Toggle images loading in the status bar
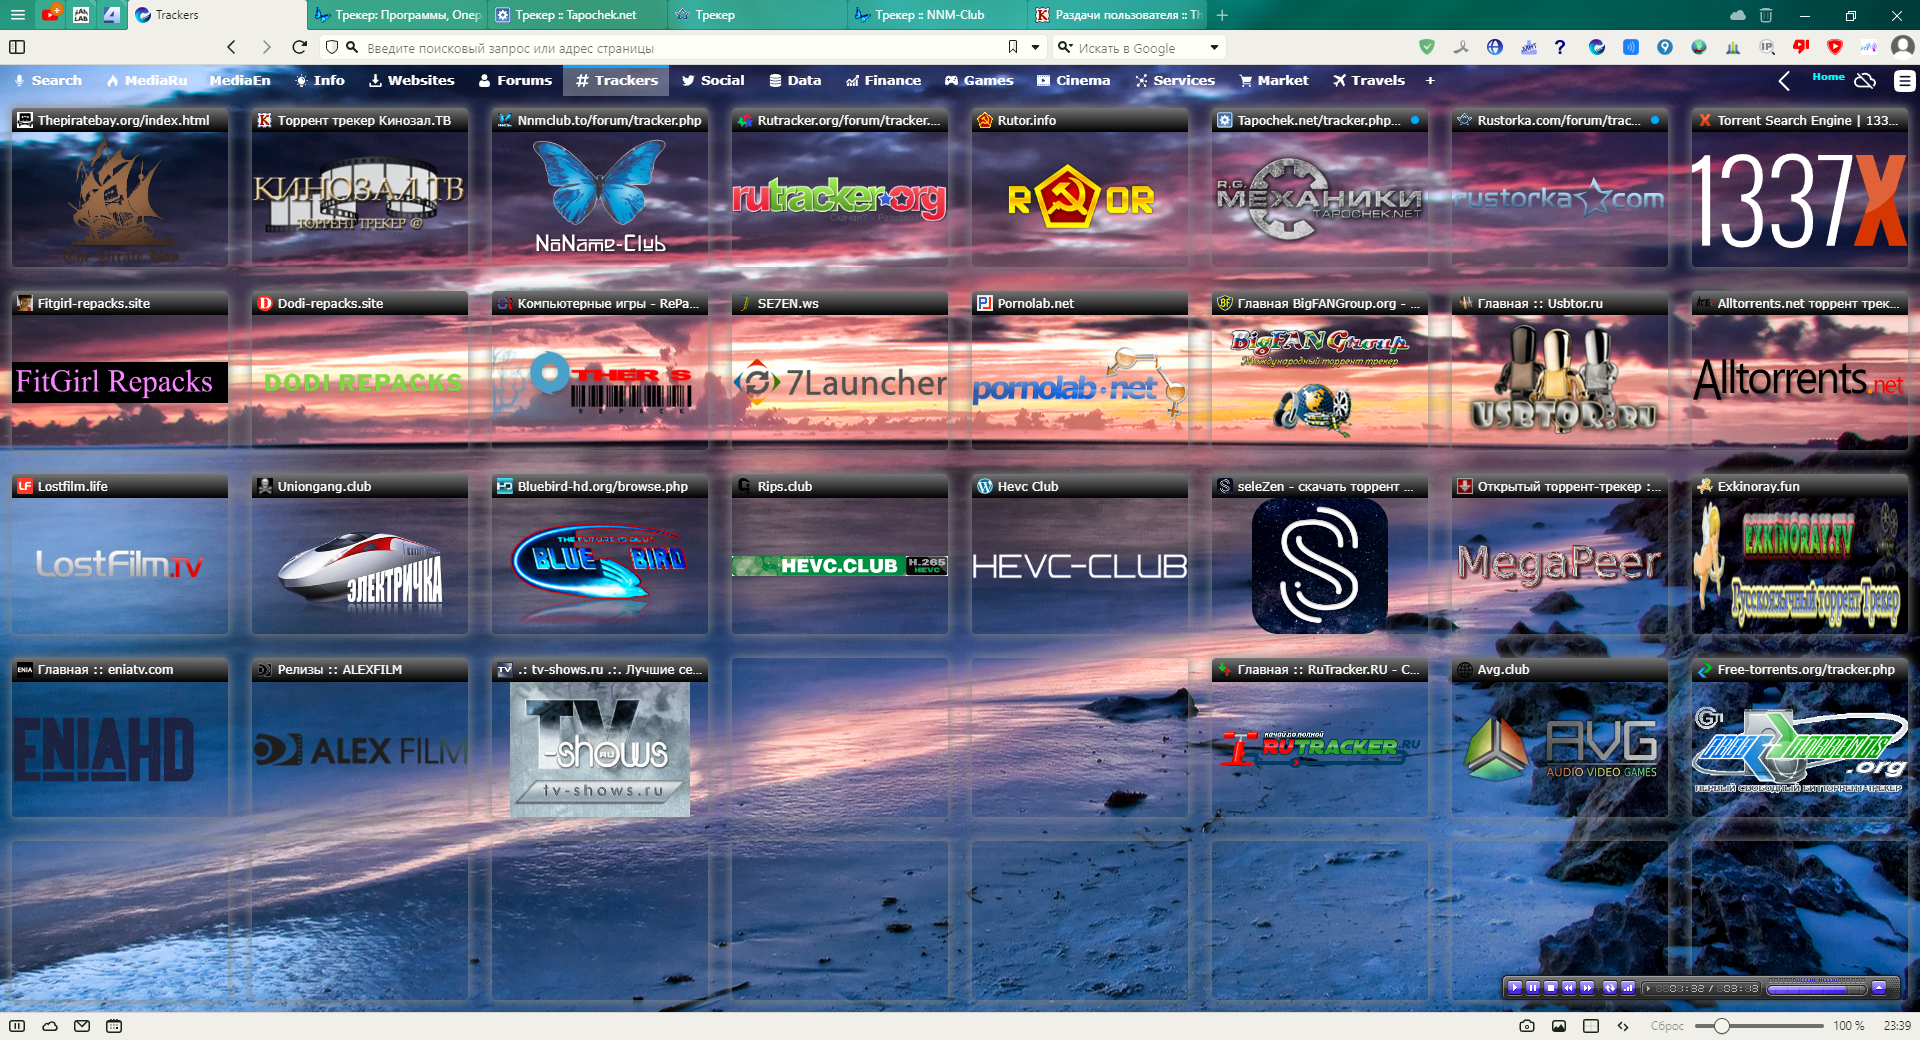Screen dimensions: 1920x1040 click(1559, 1026)
